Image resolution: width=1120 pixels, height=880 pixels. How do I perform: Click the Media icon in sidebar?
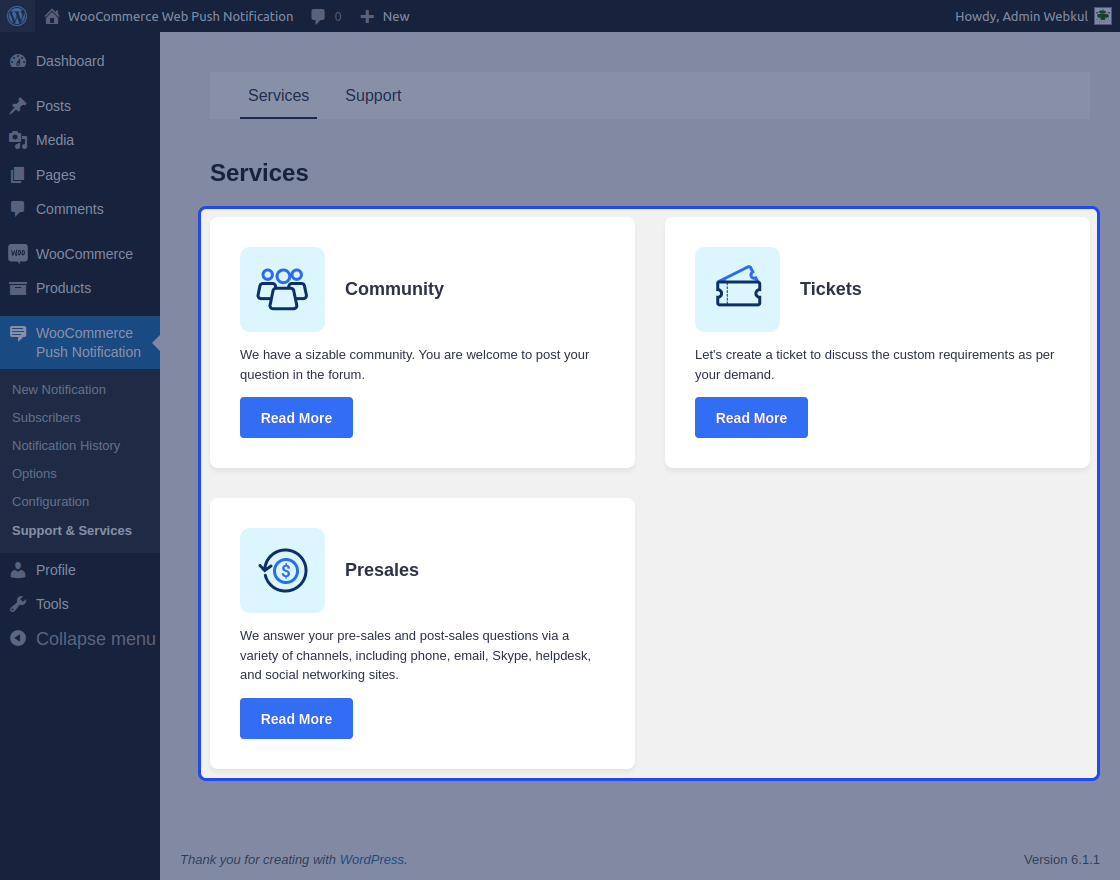18,141
